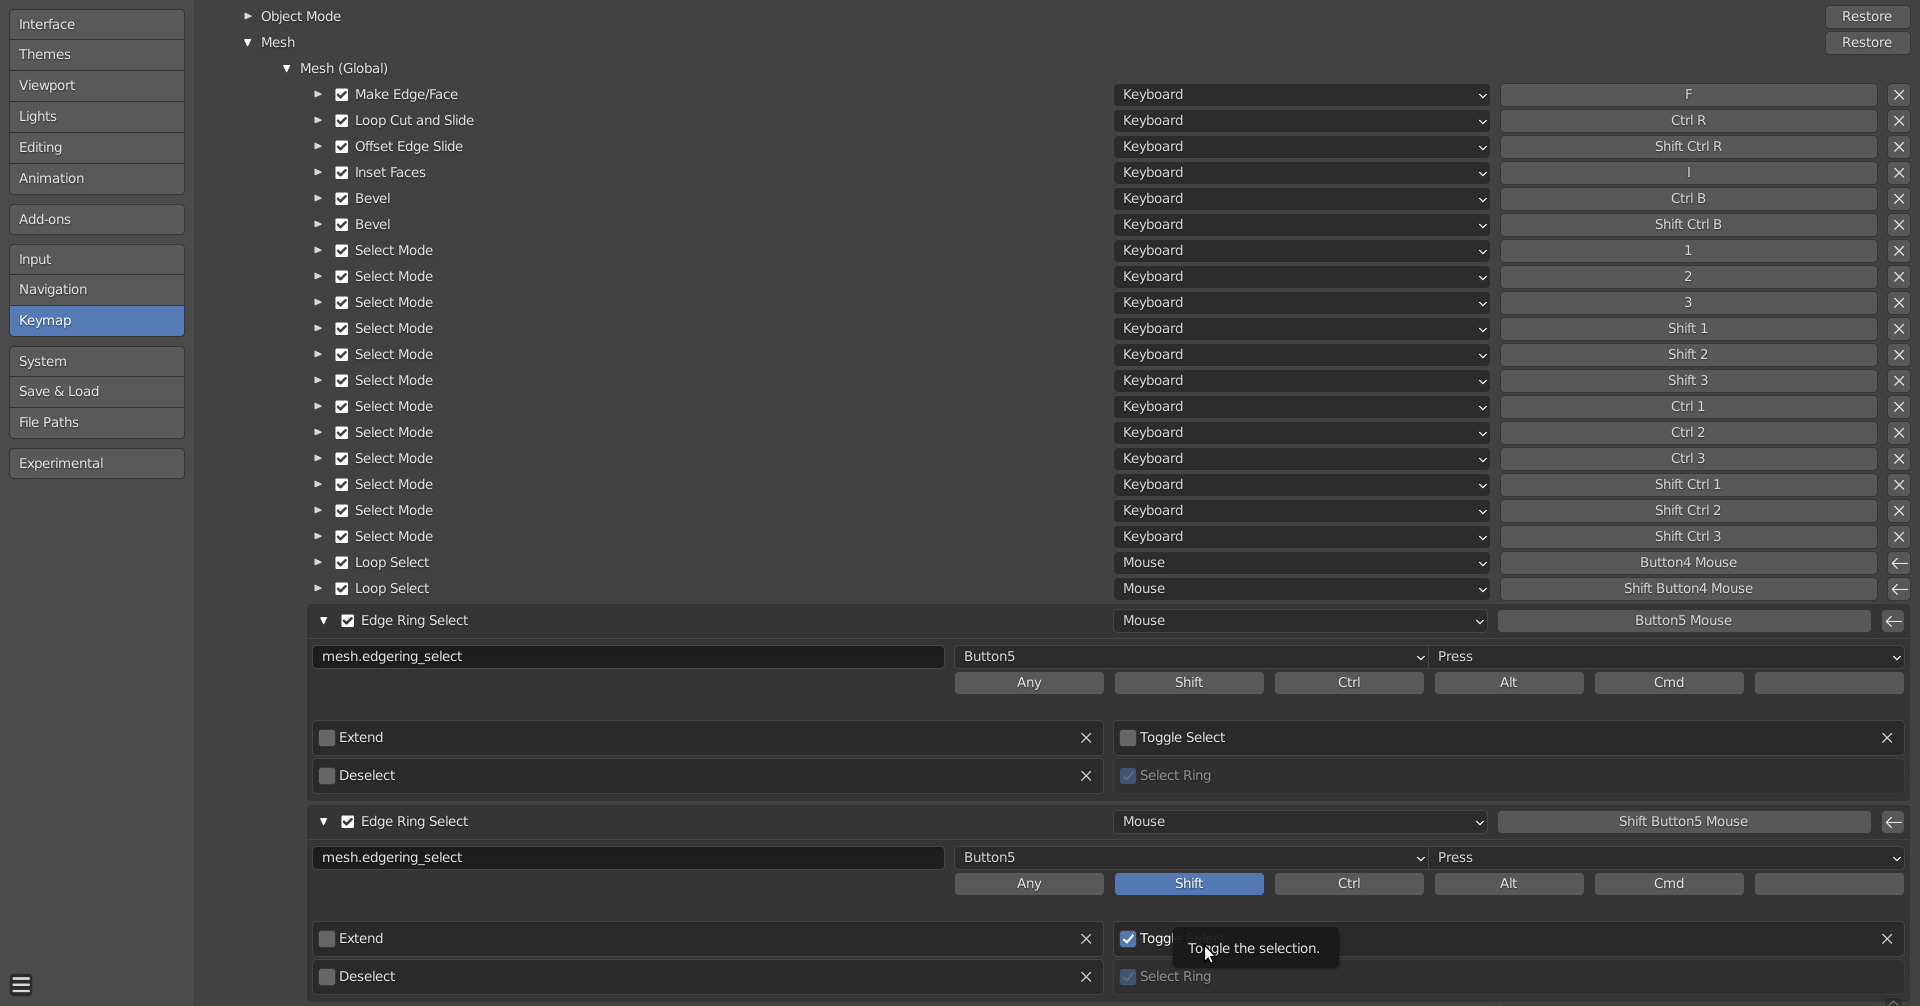Edit the second mesh.edgering_select operator field
Viewport: 1920px width, 1006px height.
click(628, 858)
